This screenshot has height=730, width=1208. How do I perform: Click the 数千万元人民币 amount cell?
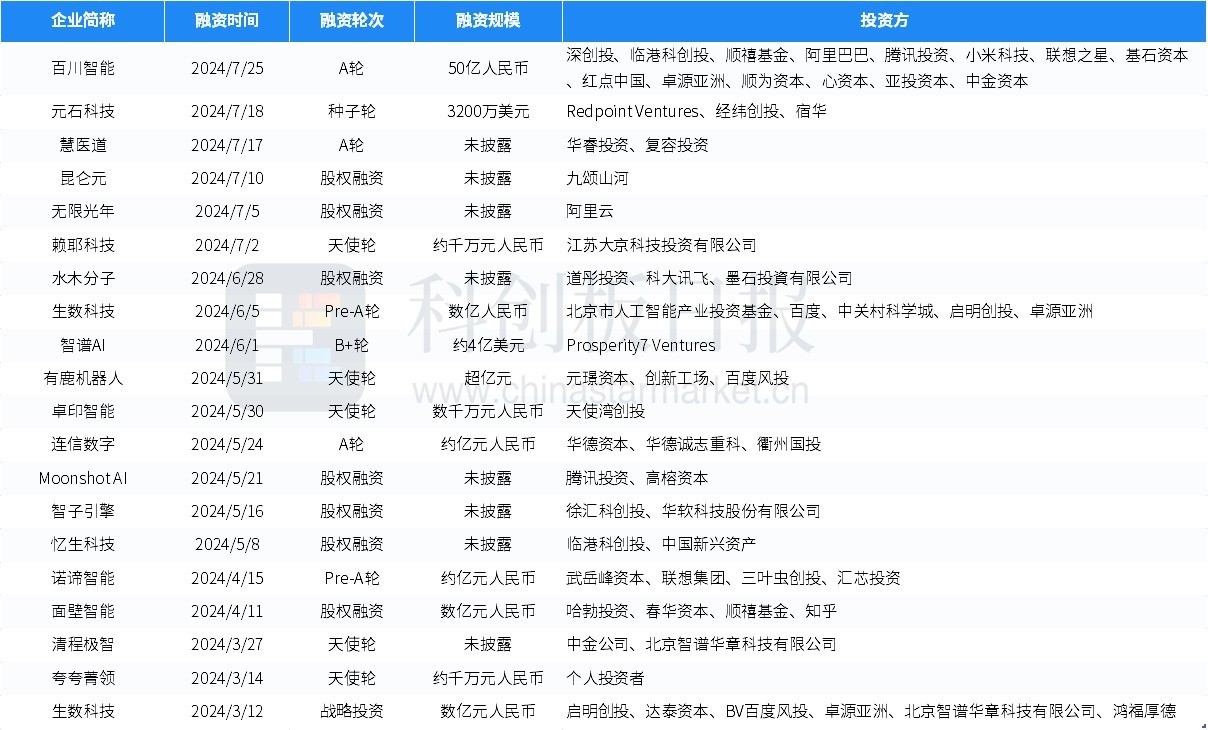point(488,411)
